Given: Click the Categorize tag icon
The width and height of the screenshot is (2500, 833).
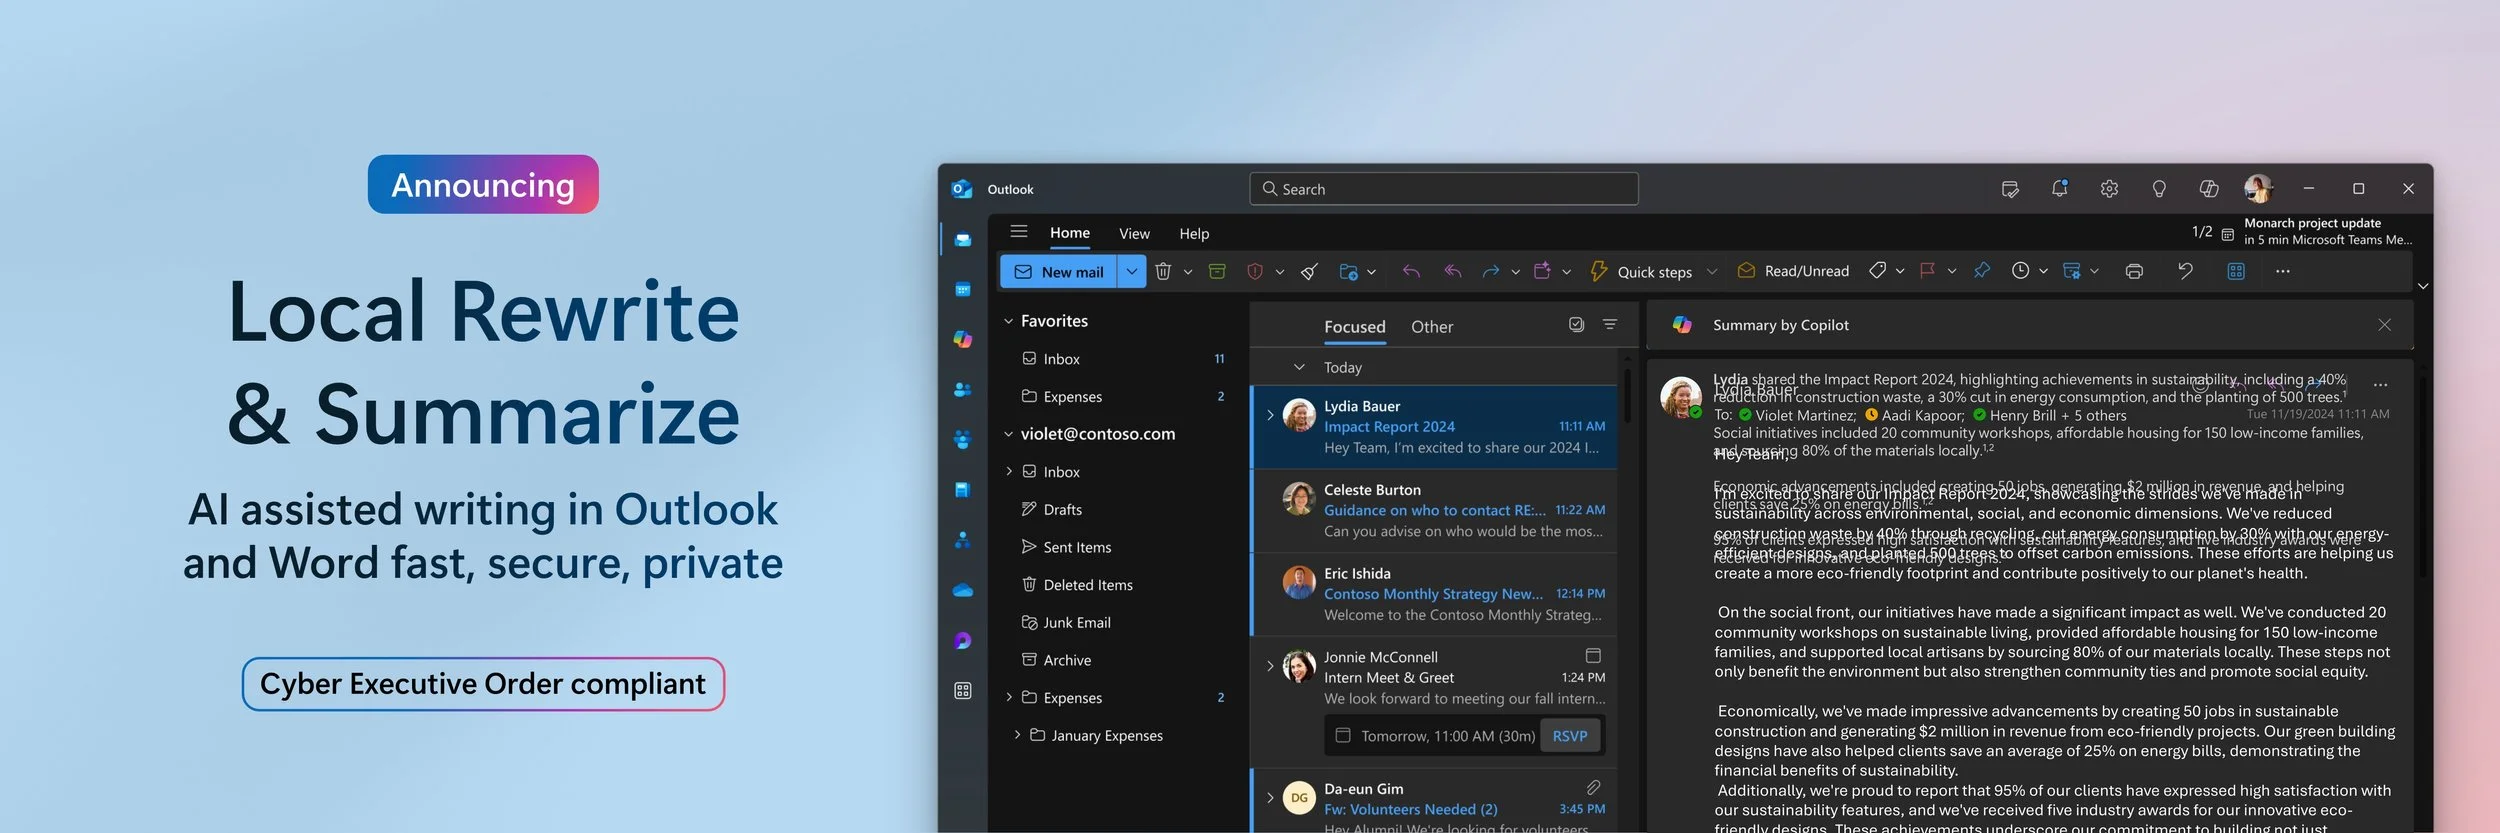Looking at the screenshot, I should [1877, 271].
